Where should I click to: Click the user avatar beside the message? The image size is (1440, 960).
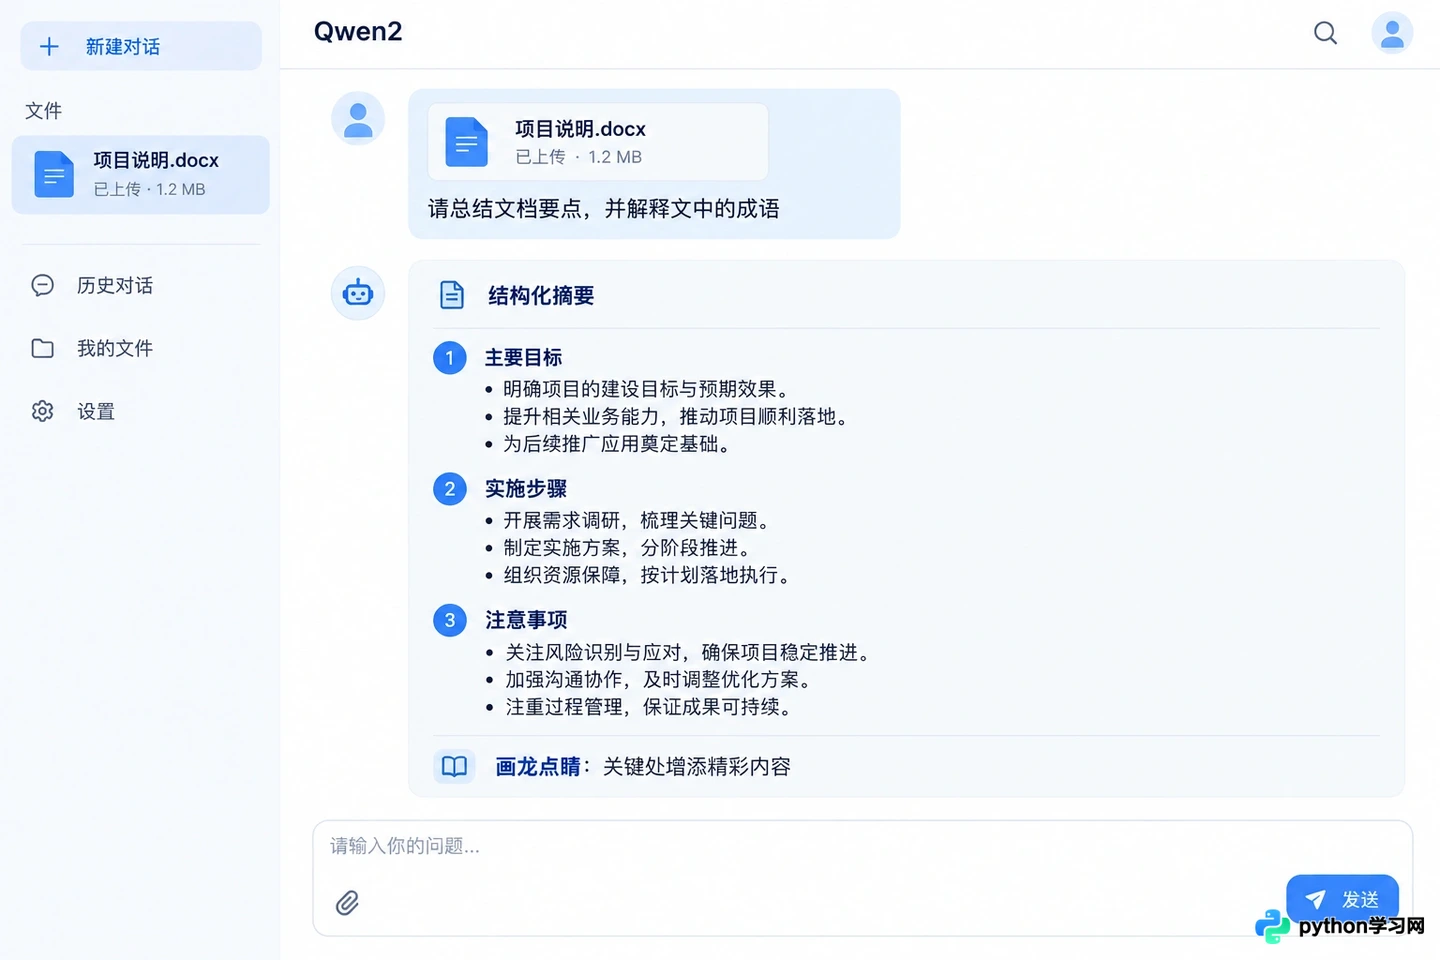pyautogui.click(x=358, y=118)
